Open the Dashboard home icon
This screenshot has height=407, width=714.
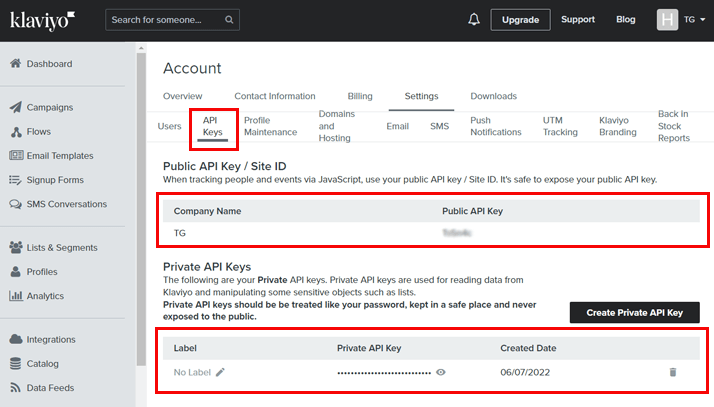tap(16, 64)
